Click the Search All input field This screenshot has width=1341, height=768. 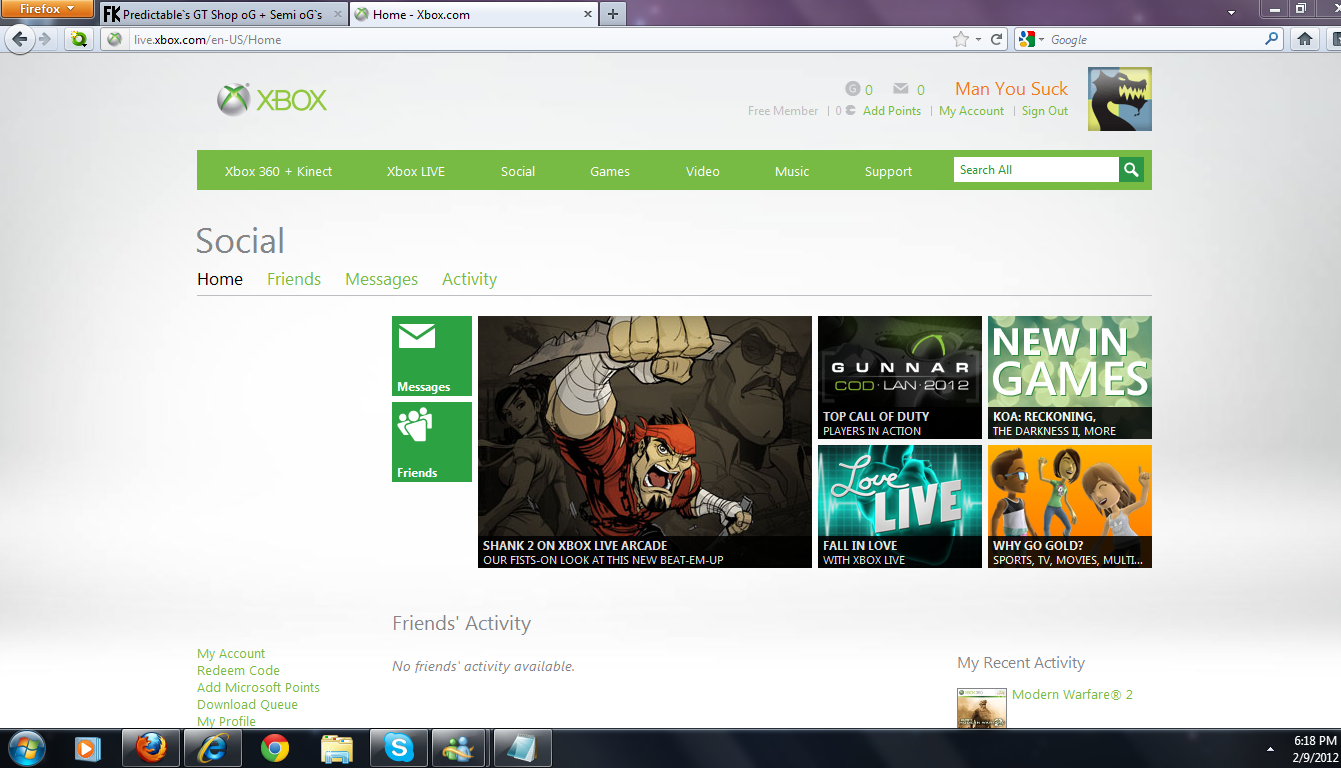pos(1036,170)
